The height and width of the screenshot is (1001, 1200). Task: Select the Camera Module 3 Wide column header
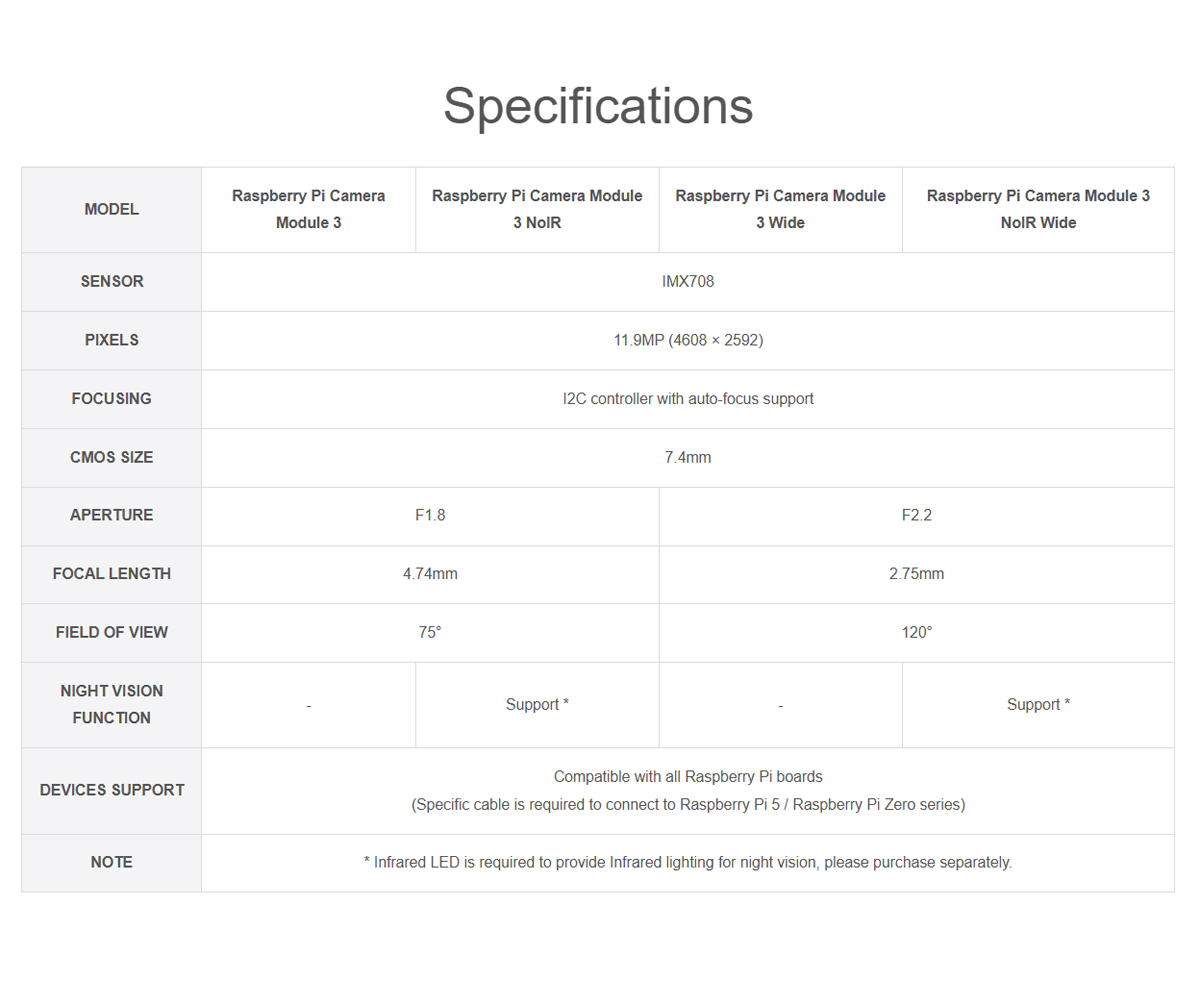coord(780,209)
